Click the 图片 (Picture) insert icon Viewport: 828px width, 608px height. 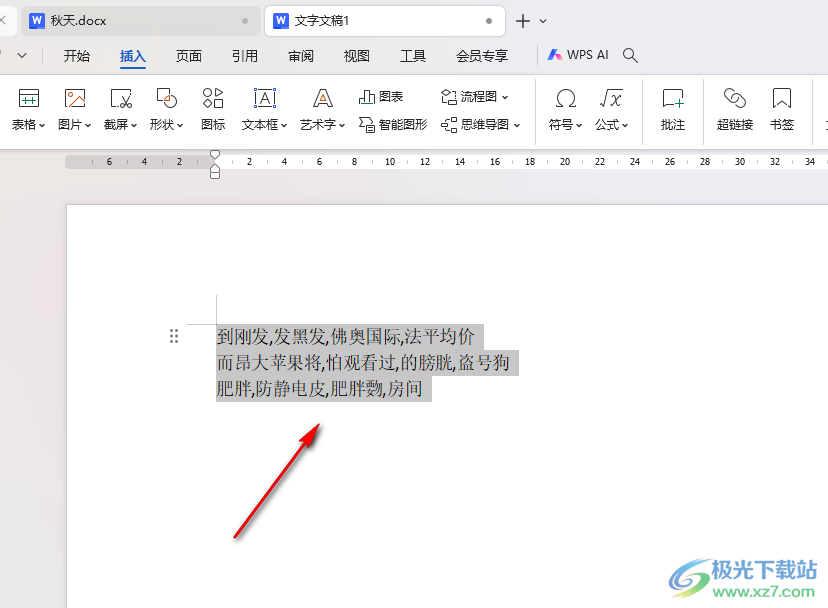pyautogui.click(x=74, y=99)
